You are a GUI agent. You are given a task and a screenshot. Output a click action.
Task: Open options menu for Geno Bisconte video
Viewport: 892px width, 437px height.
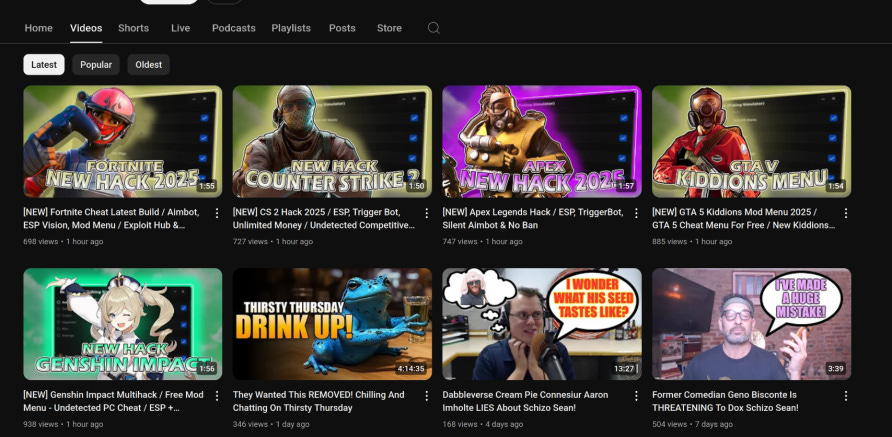[846, 395]
